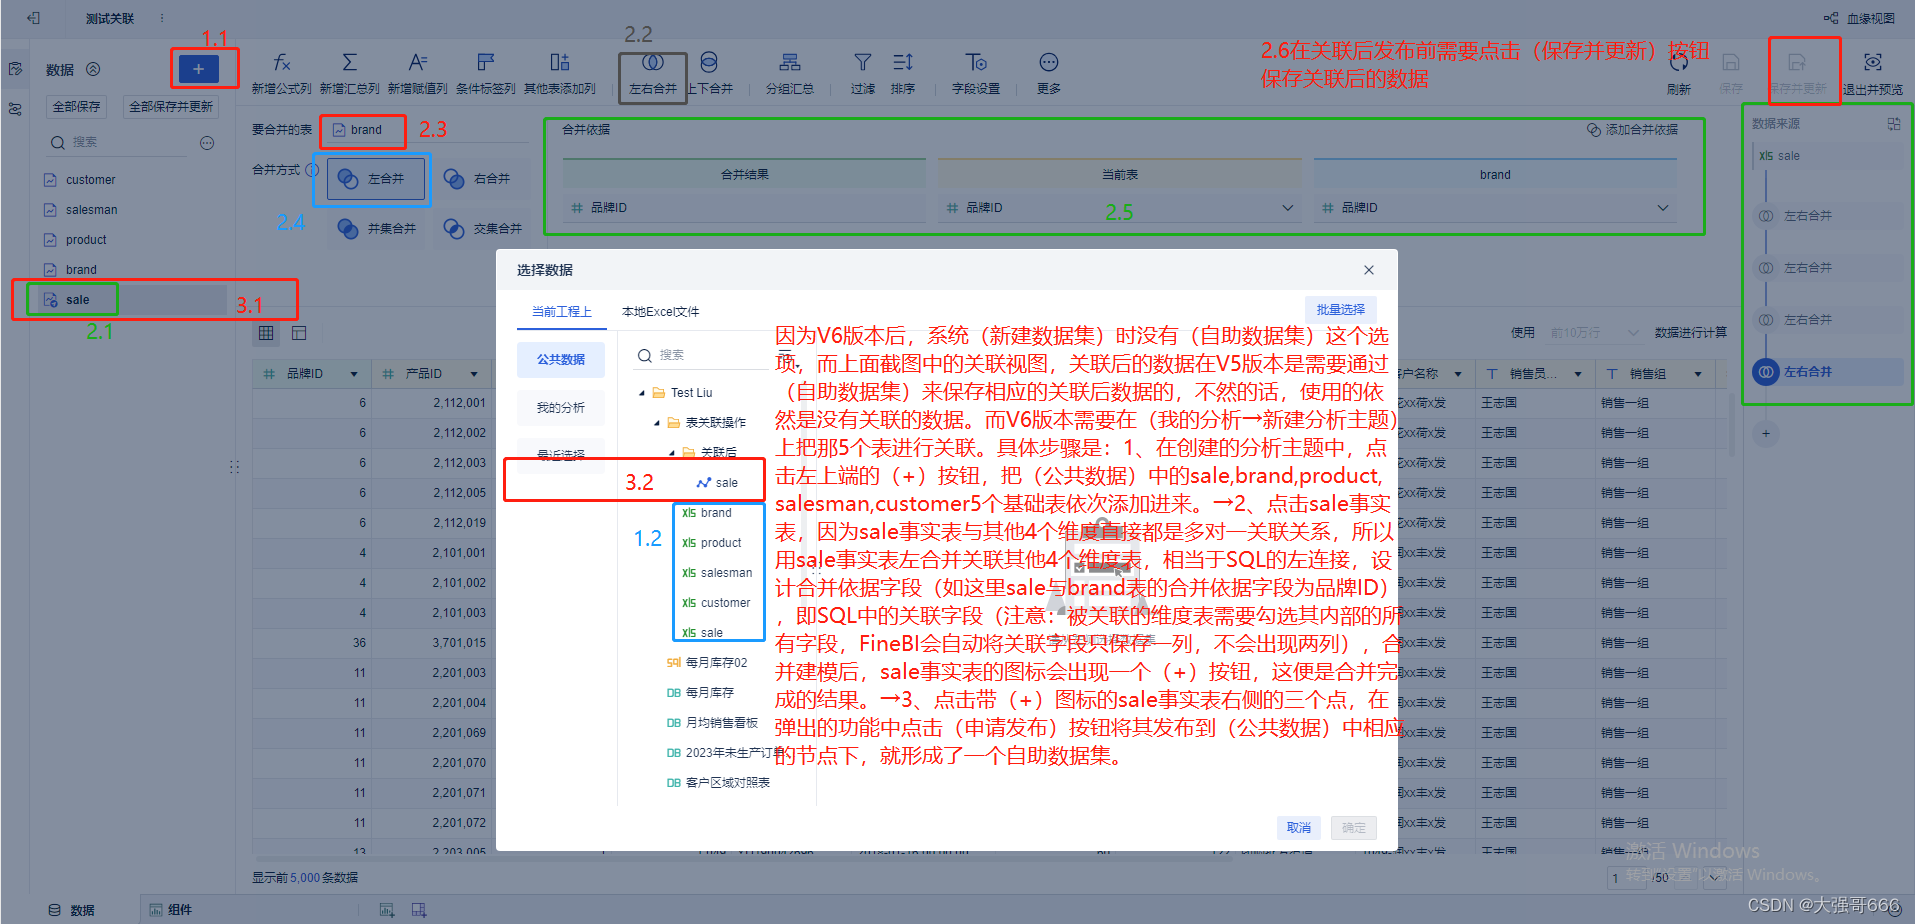Select 上下合并 union tool

point(709,76)
